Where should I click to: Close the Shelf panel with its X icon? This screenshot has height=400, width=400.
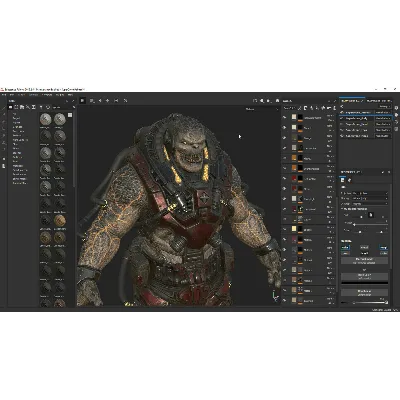pos(73,101)
